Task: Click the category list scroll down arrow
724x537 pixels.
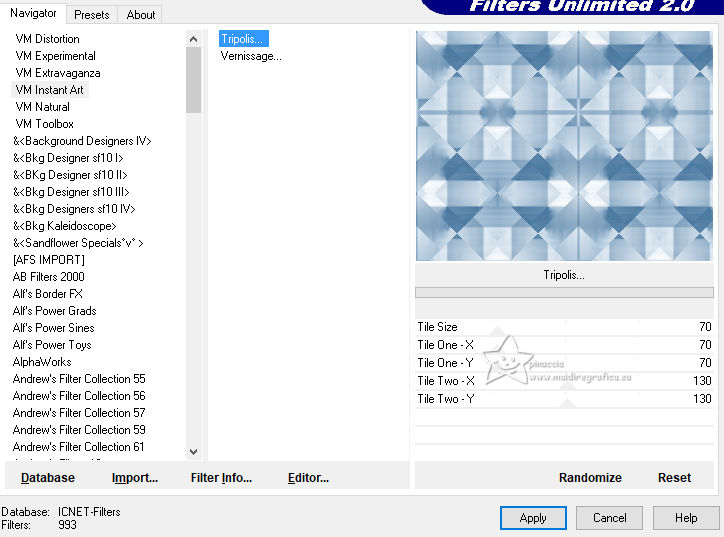Action: [193, 452]
